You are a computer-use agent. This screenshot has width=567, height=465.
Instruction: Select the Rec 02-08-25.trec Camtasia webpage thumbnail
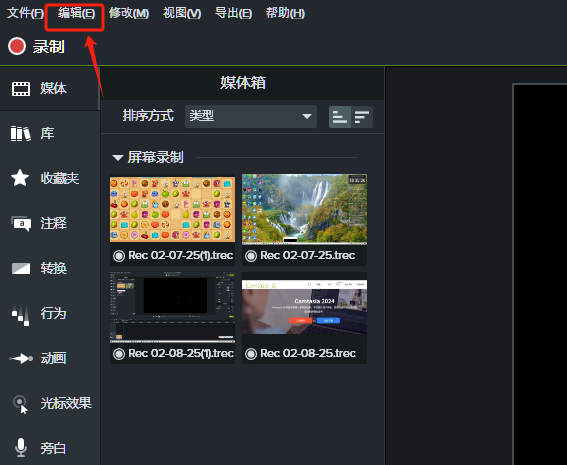point(304,307)
